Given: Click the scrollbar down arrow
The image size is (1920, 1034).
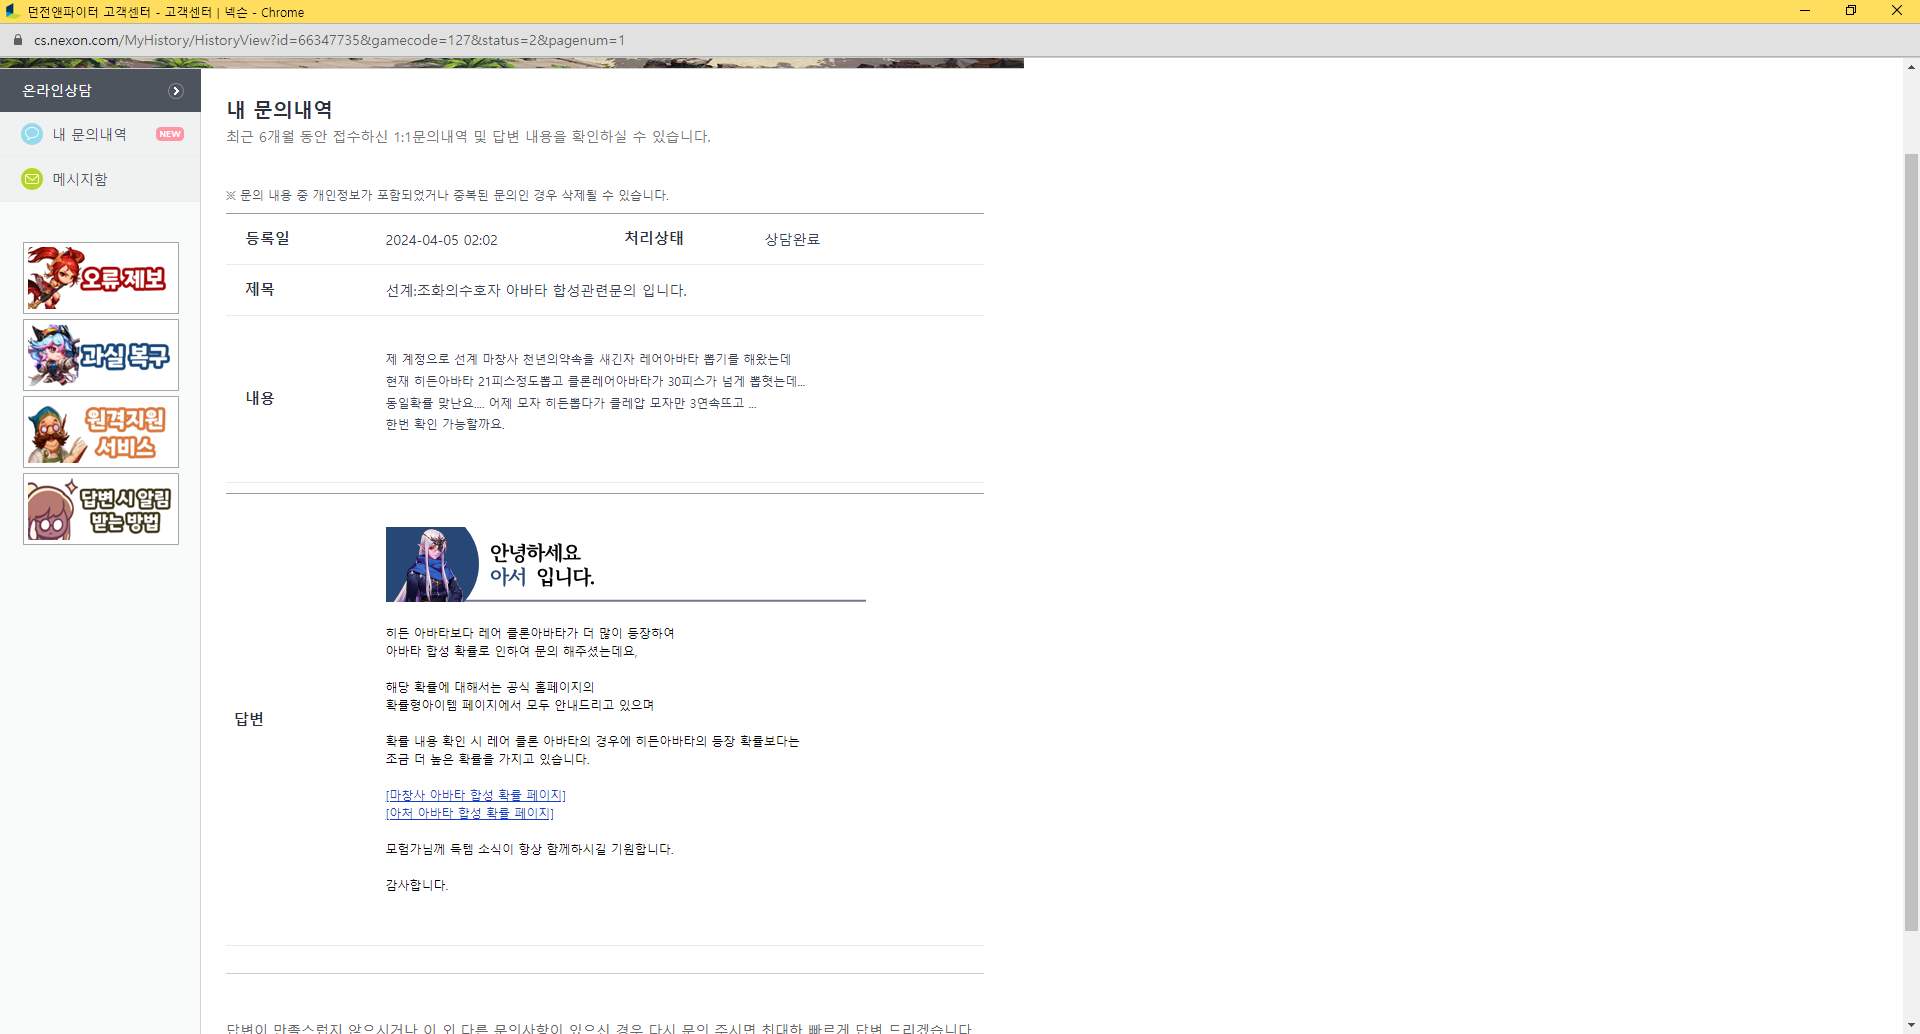Looking at the screenshot, I should (x=1911, y=1025).
